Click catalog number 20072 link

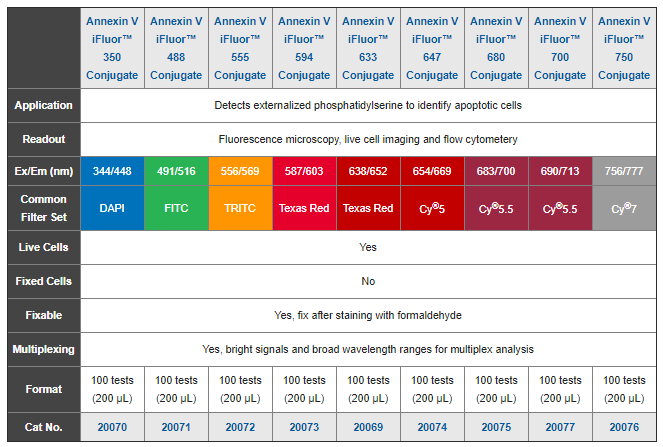coord(240,427)
